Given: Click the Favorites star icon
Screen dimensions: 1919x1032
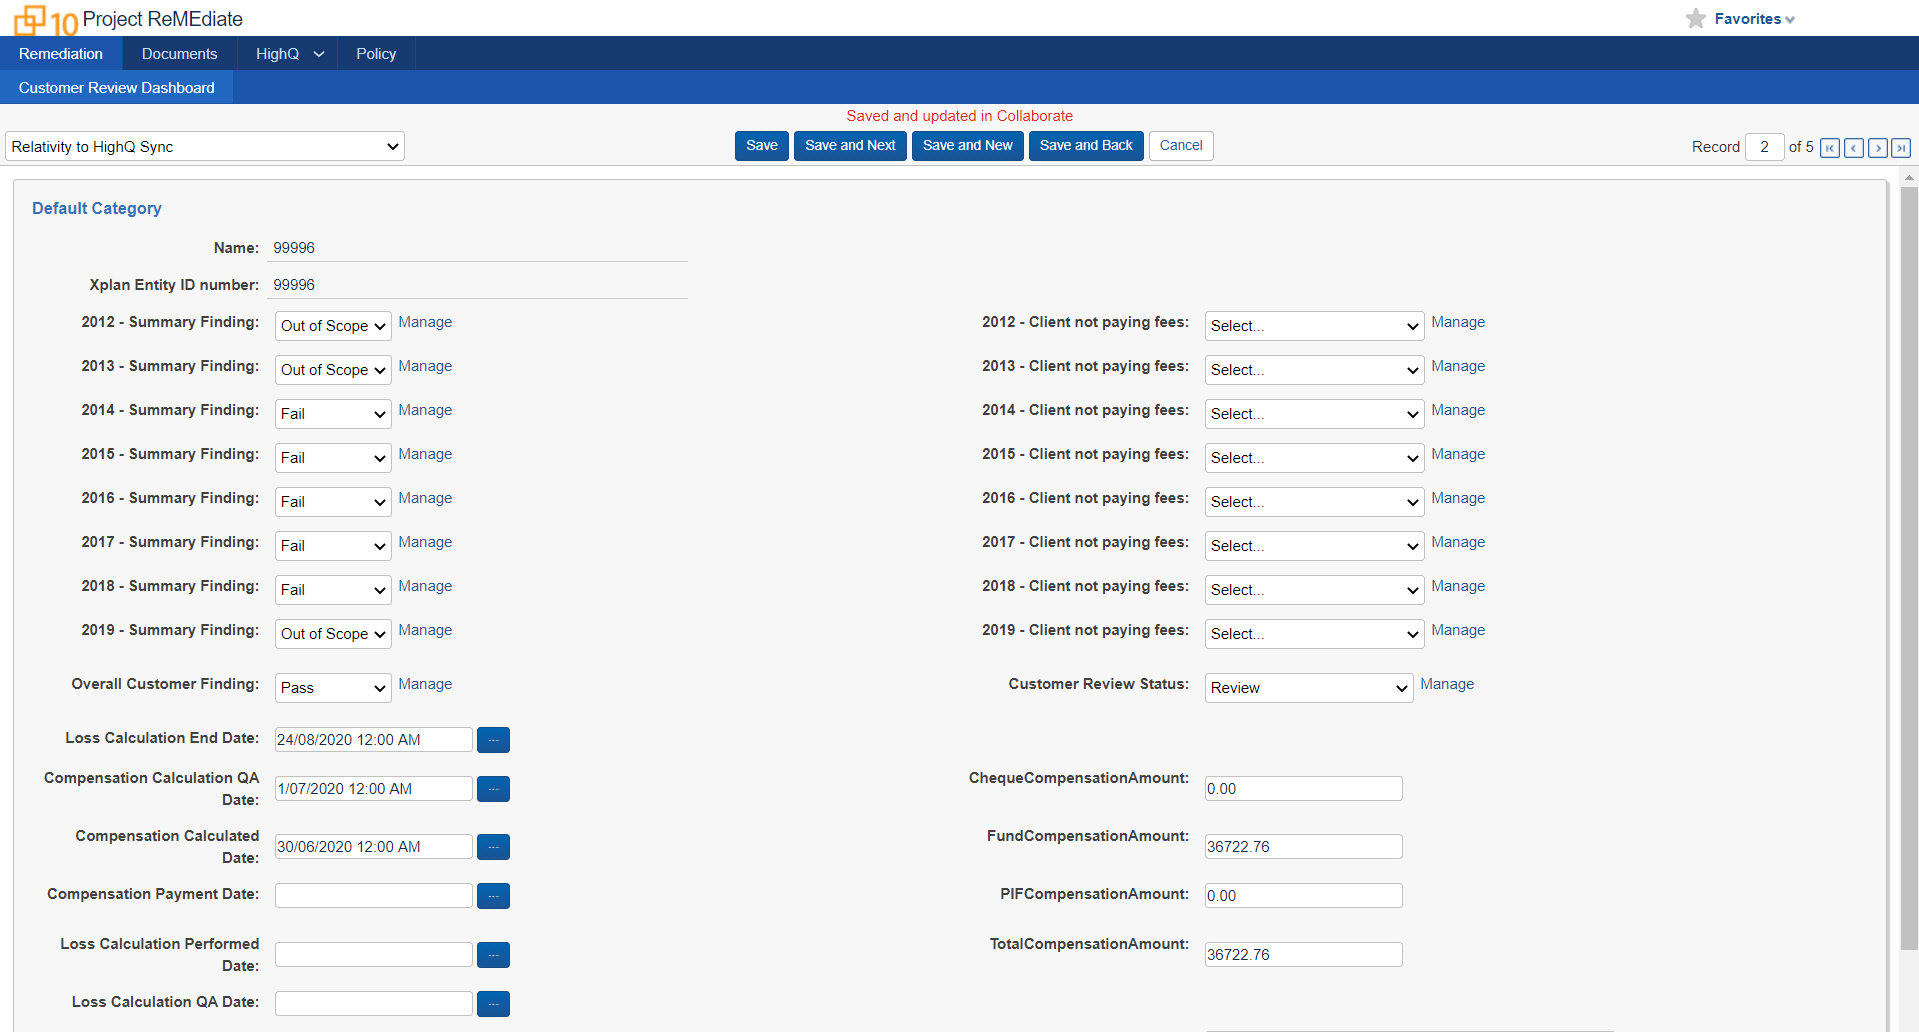Looking at the screenshot, I should pyautogui.click(x=1695, y=18).
